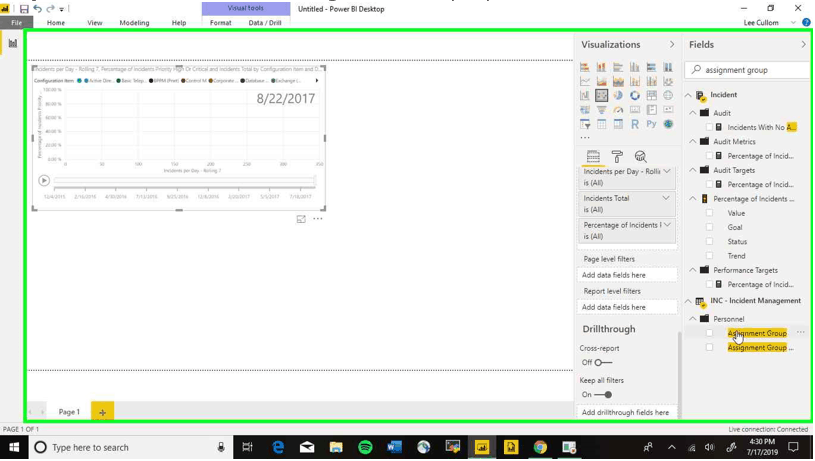The image size is (815, 461).
Task: Open Report view from left sidebar
Action: click(12, 44)
